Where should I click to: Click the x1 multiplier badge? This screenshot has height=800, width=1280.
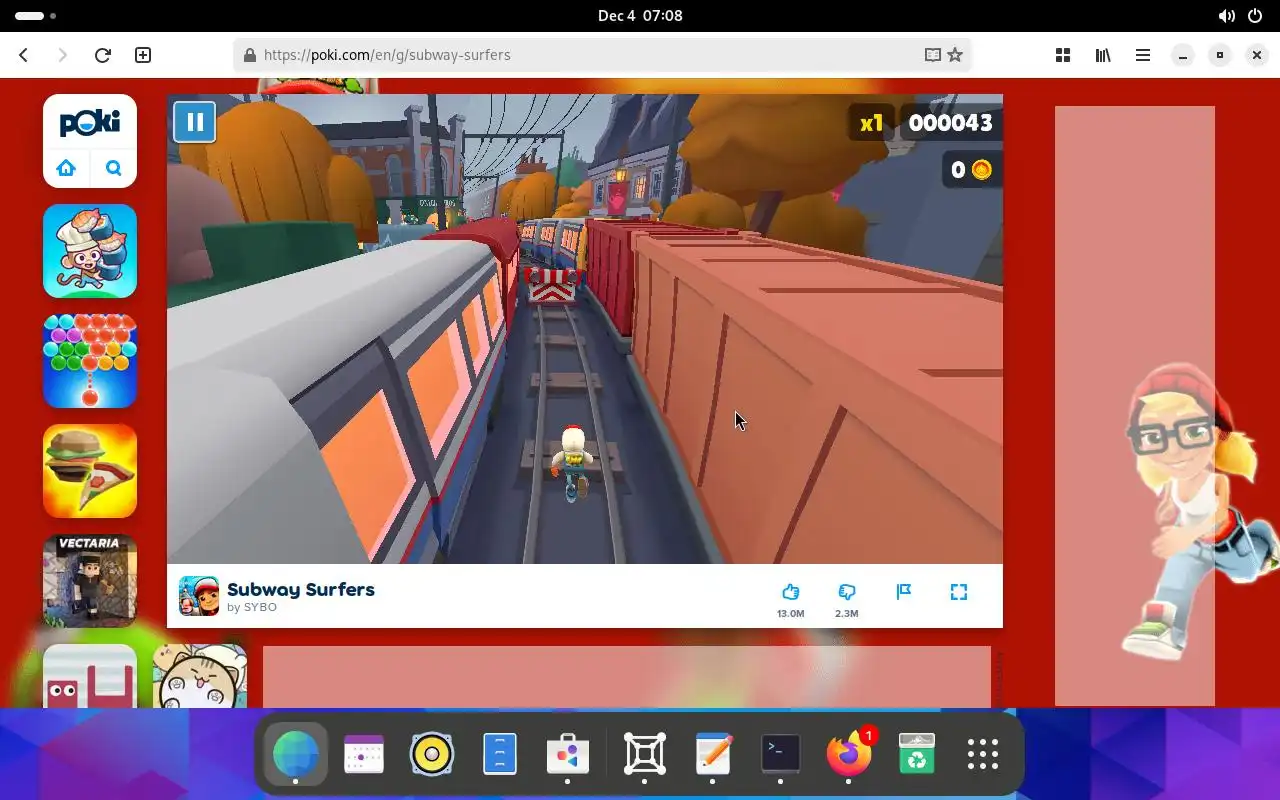(871, 123)
